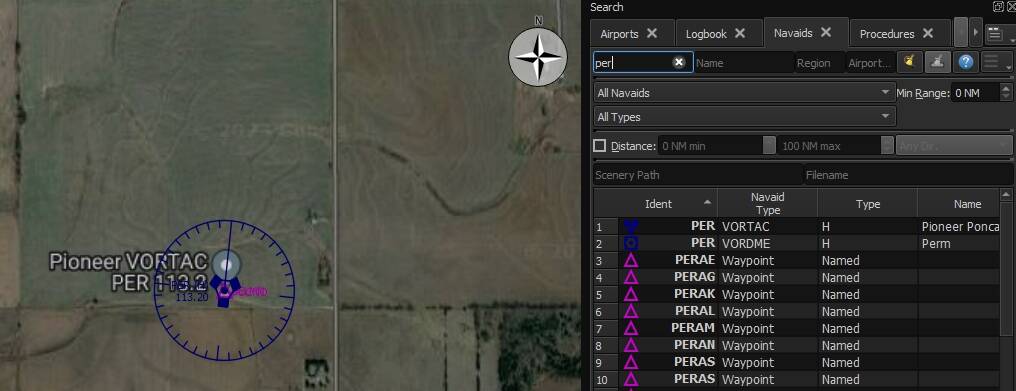Click the reset search (broom) icon
The height and width of the screenshot is (391, 1016).
(x=909, y=62)
